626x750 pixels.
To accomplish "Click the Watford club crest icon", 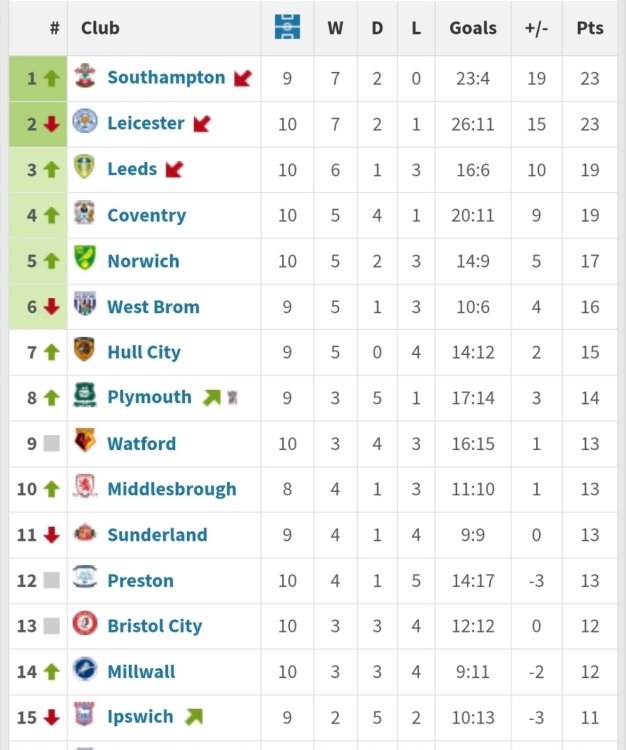I will pos(85,442).
